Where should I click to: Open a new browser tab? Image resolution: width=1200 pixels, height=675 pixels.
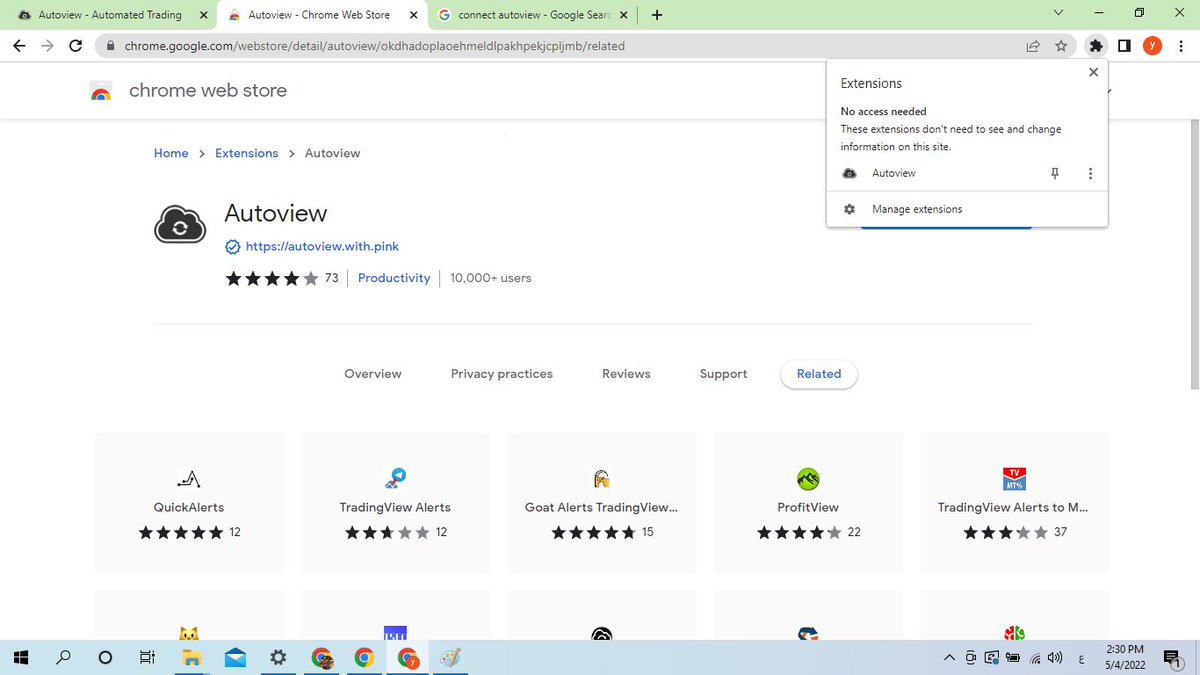click(x=656, y=15)
